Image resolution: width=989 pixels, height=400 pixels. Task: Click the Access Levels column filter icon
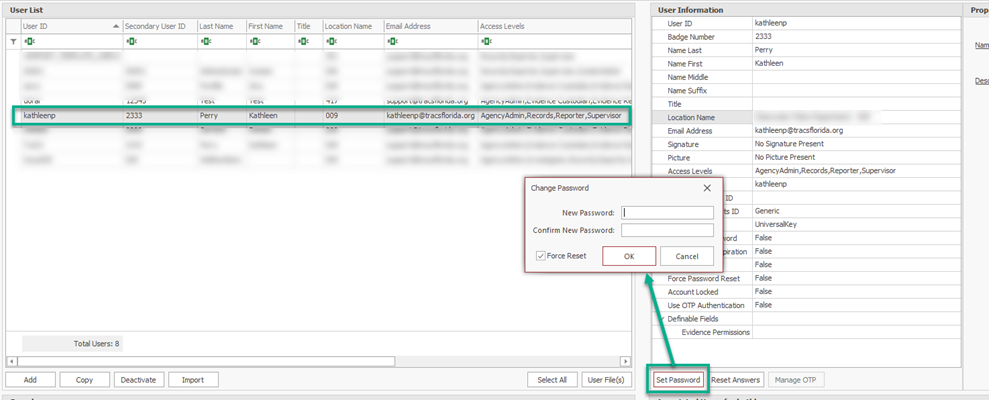(x=485, y=42)
